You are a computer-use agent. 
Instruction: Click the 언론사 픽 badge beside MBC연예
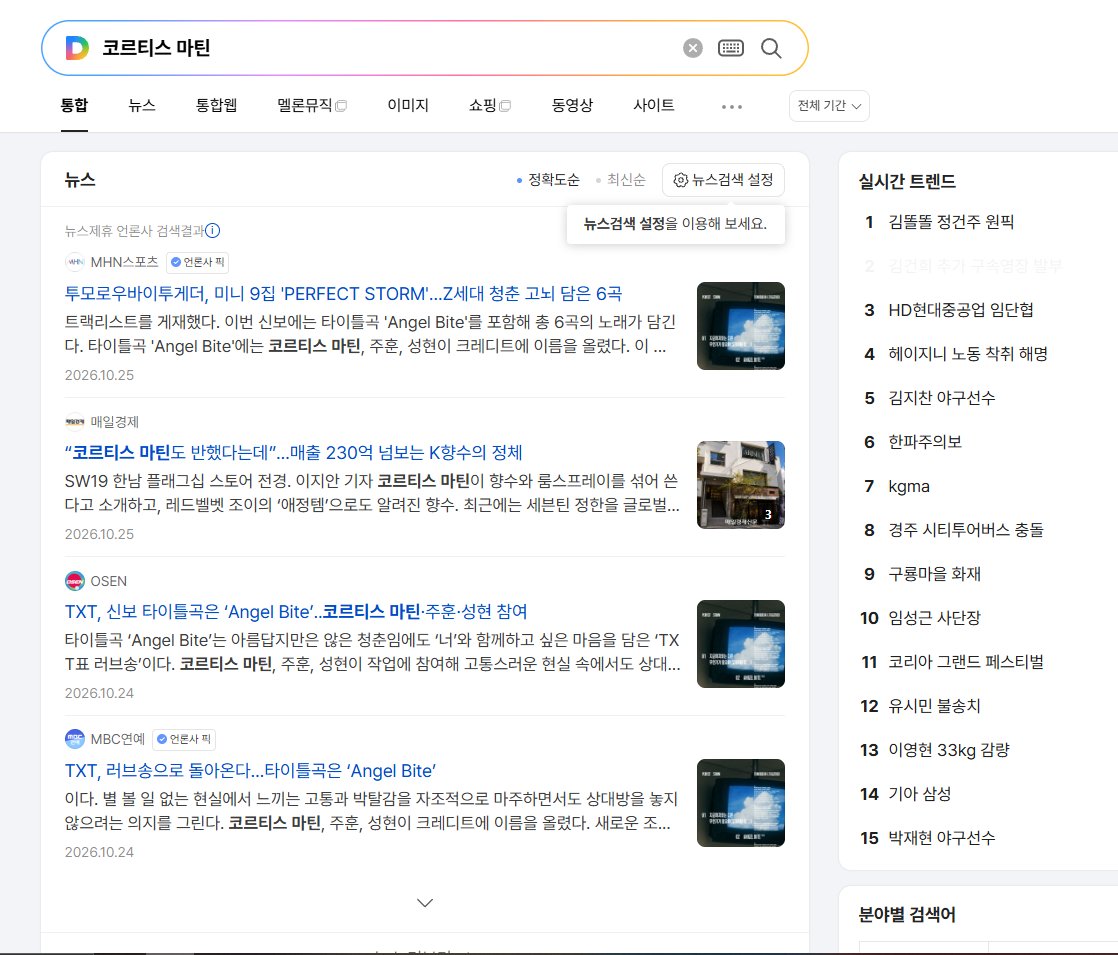184,739
